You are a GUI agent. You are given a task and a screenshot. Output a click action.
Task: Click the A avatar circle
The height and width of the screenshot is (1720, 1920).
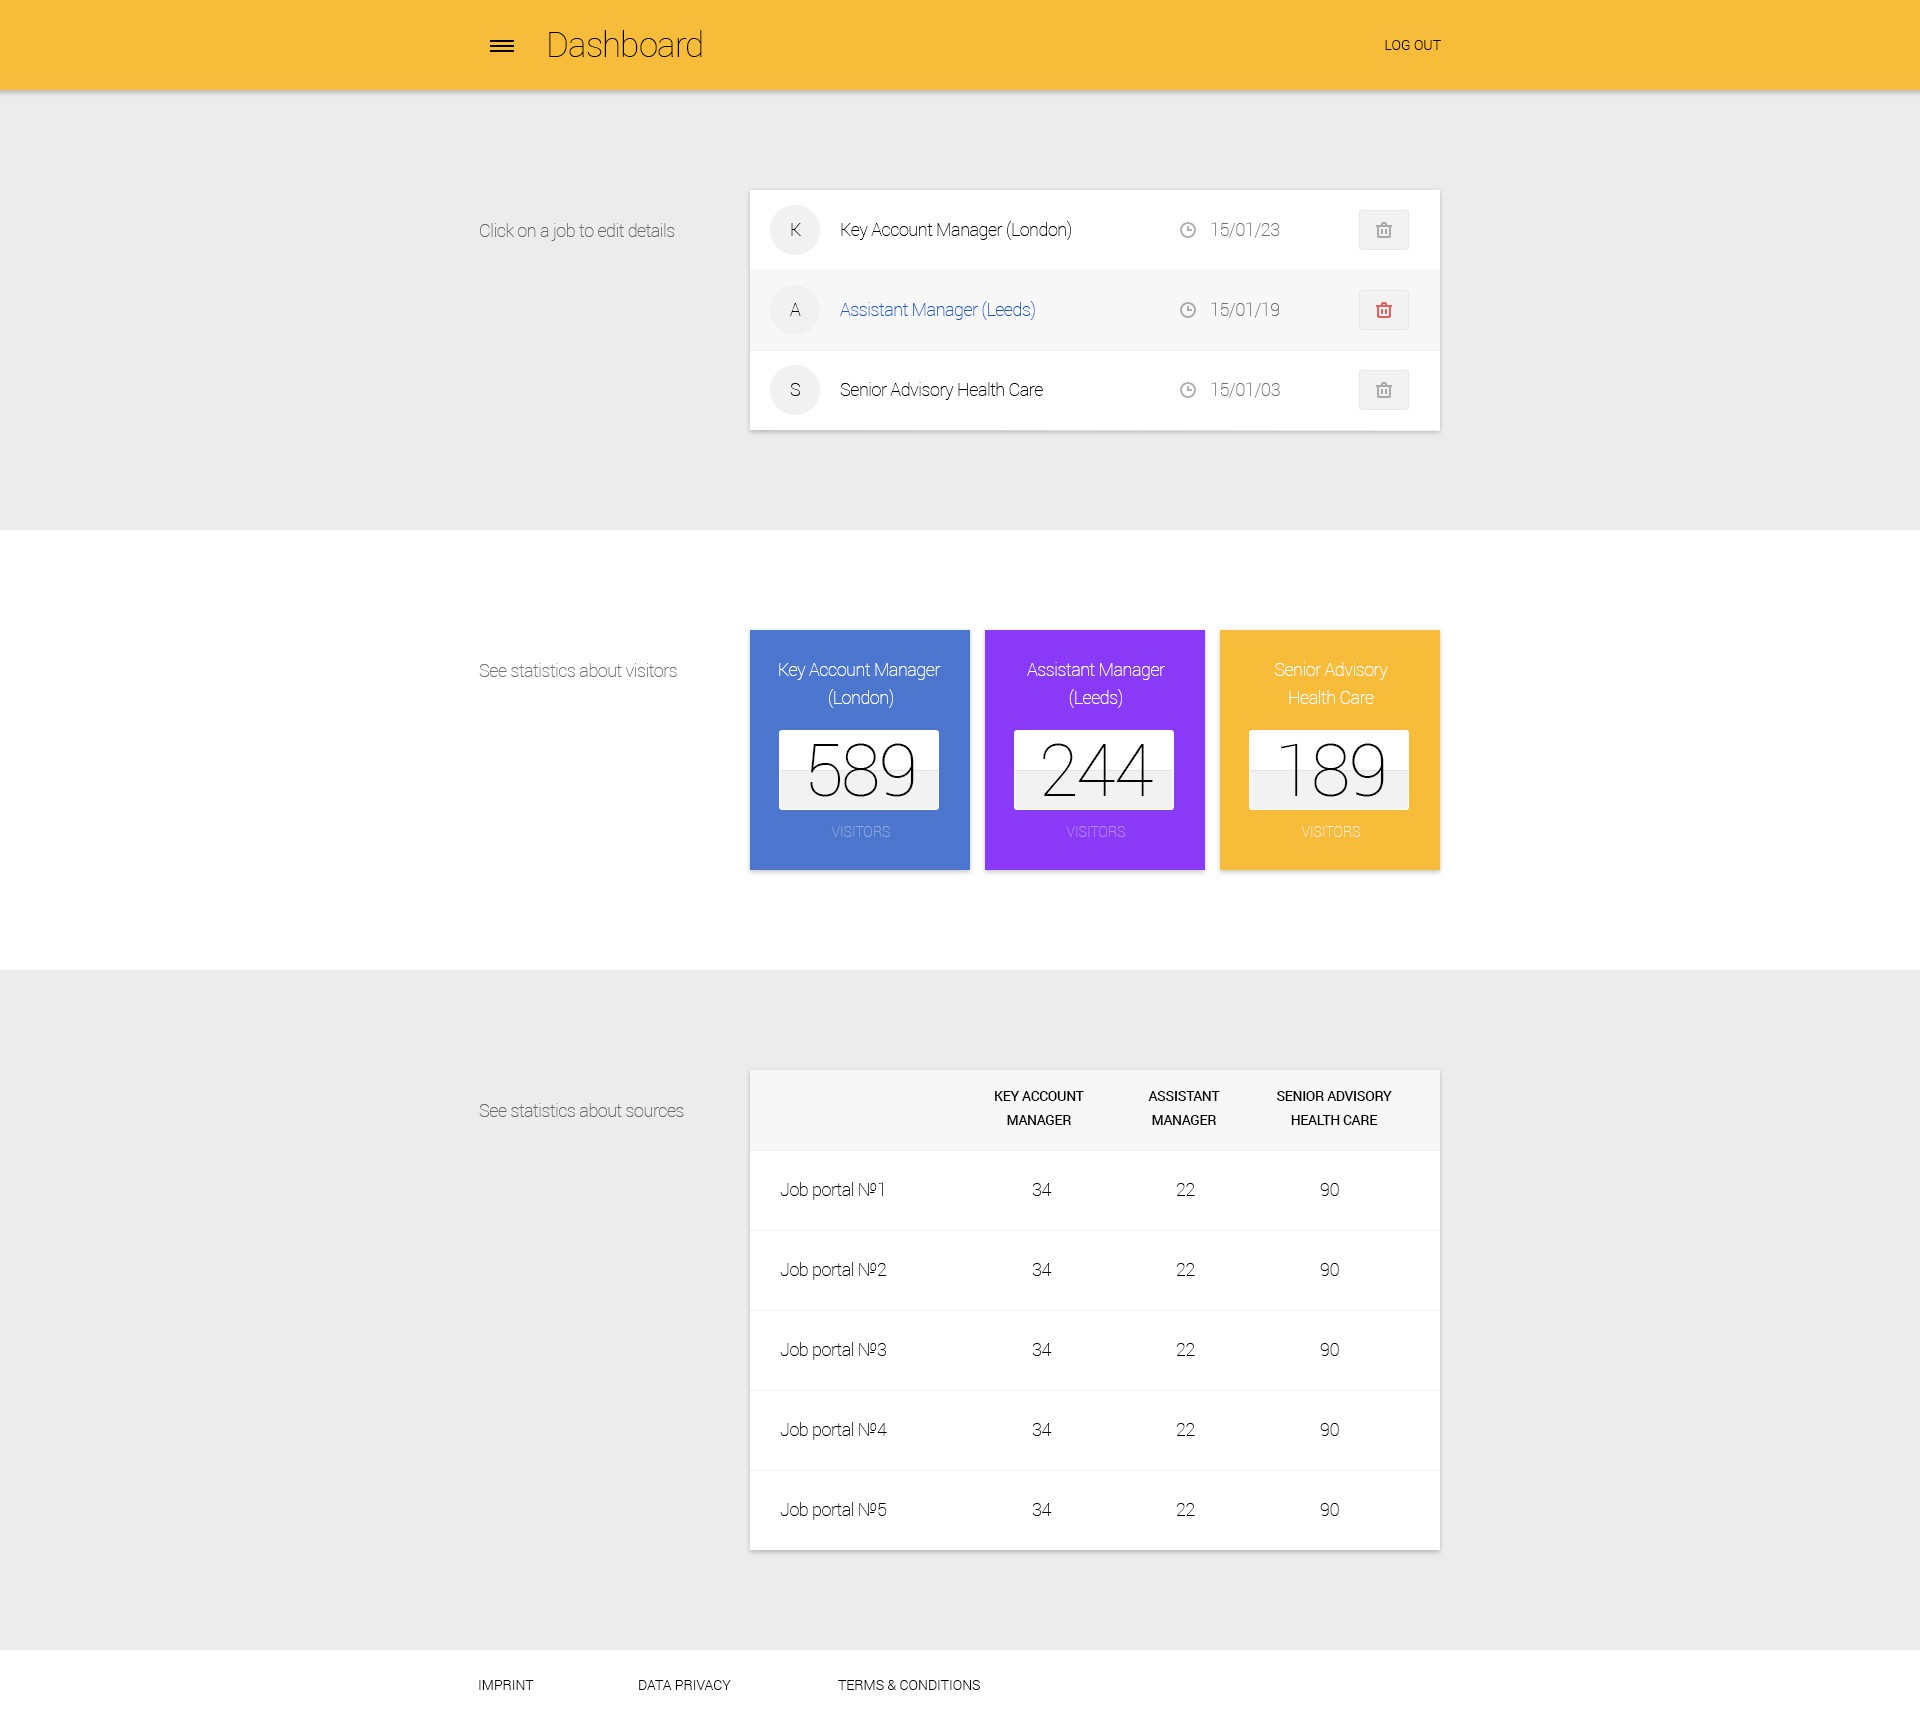tap(795, 310)
